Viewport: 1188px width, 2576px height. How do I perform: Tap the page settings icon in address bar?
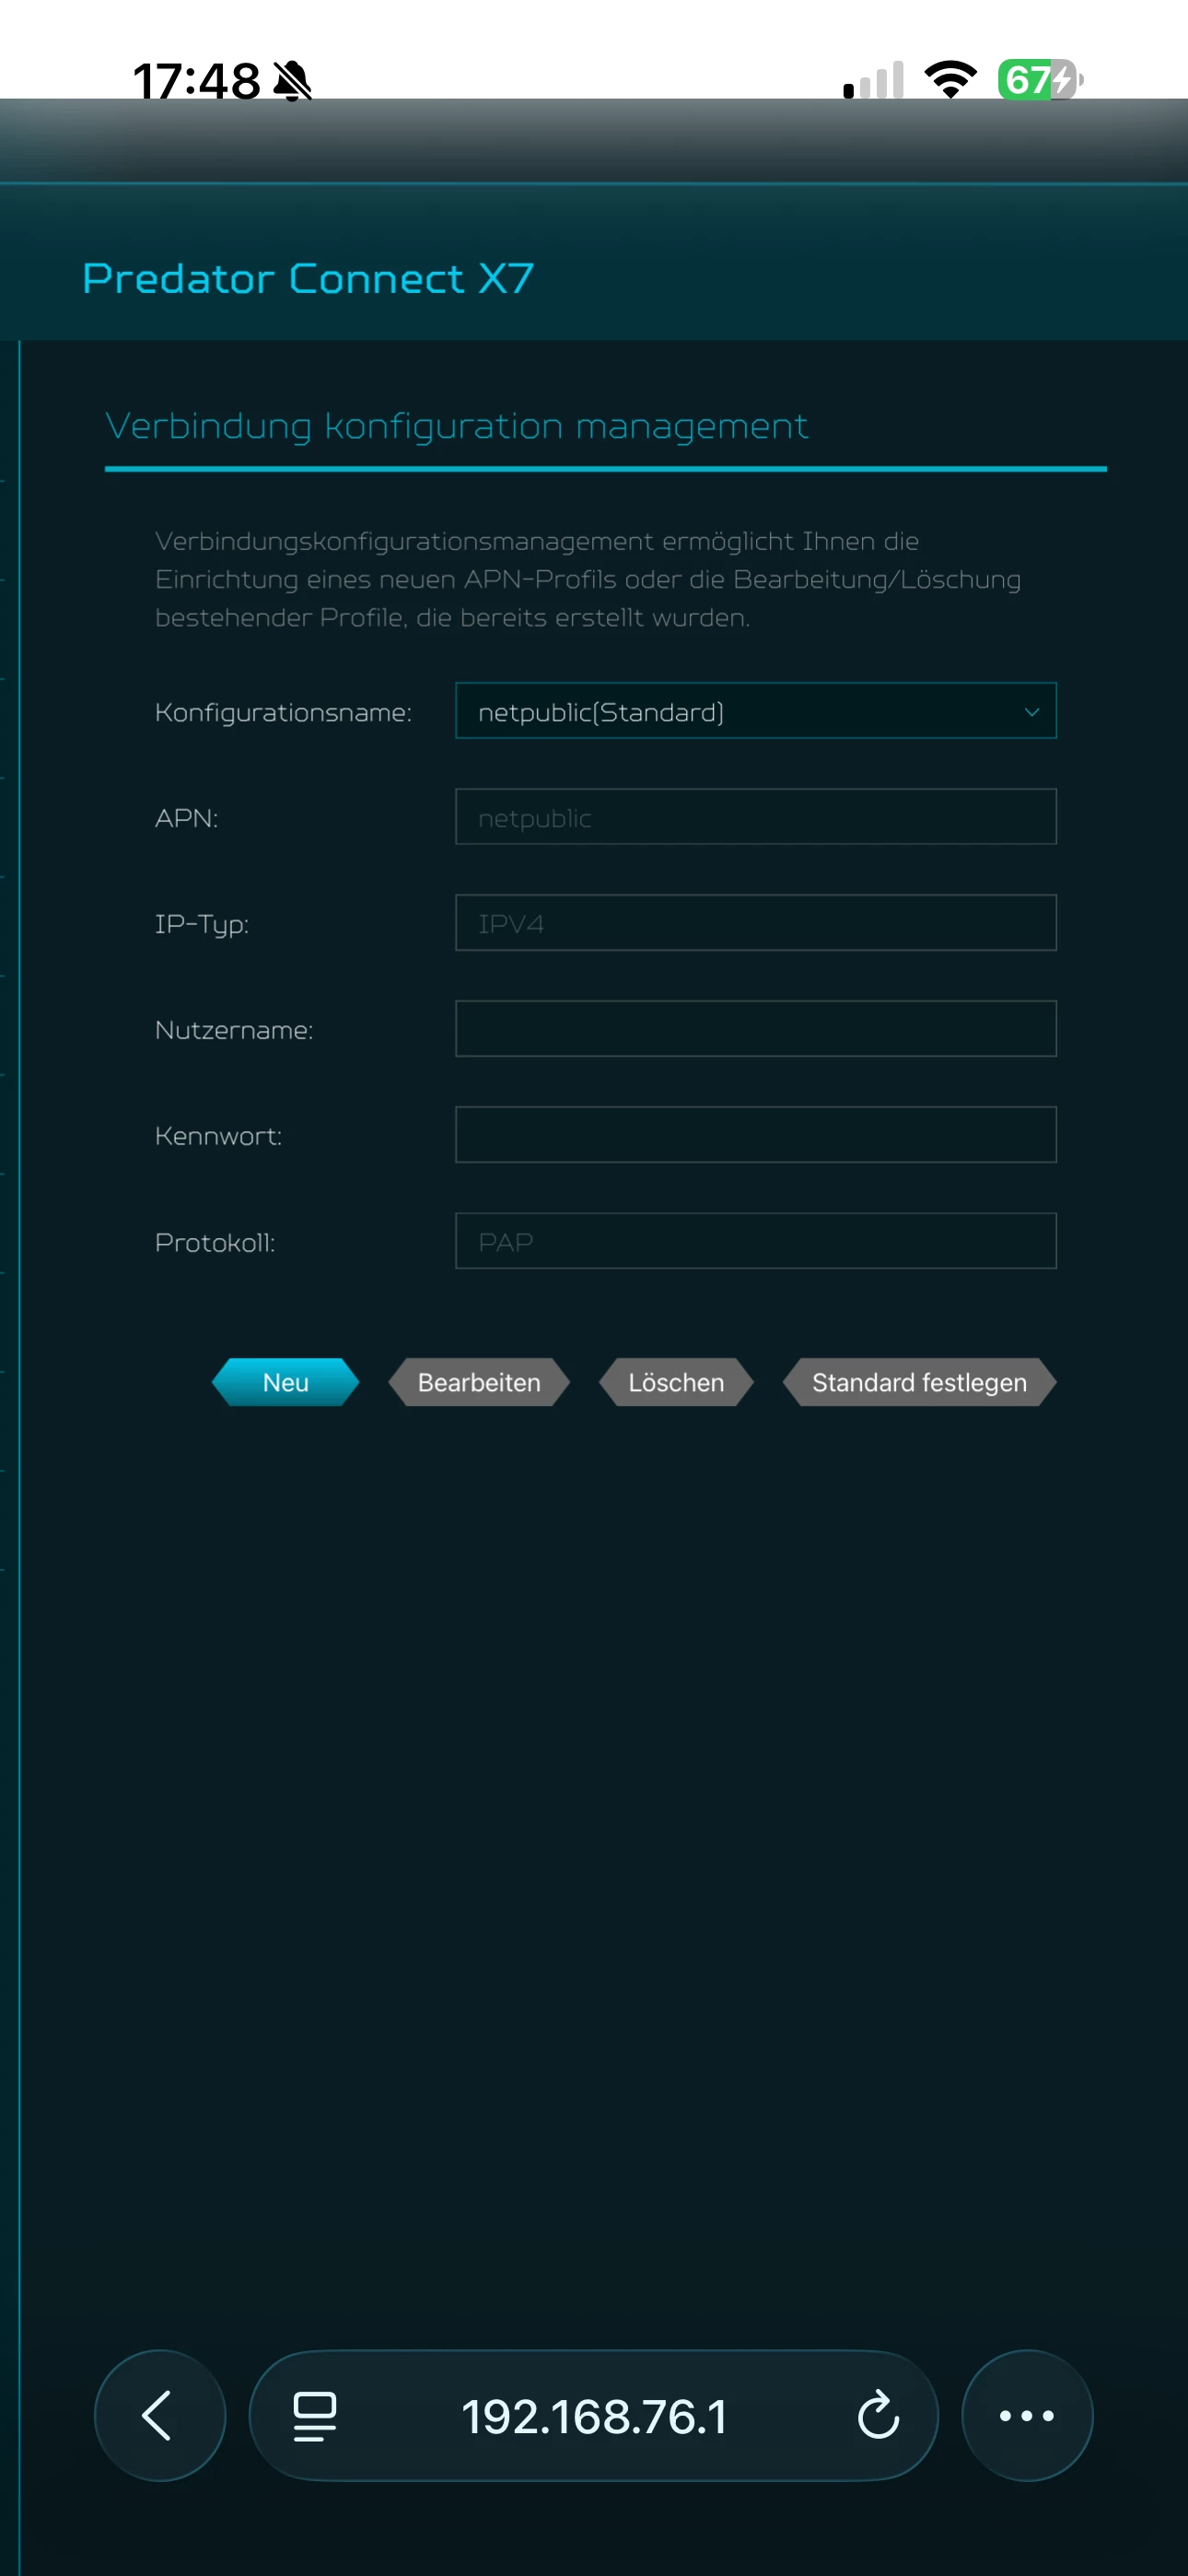pos(314,2416)
